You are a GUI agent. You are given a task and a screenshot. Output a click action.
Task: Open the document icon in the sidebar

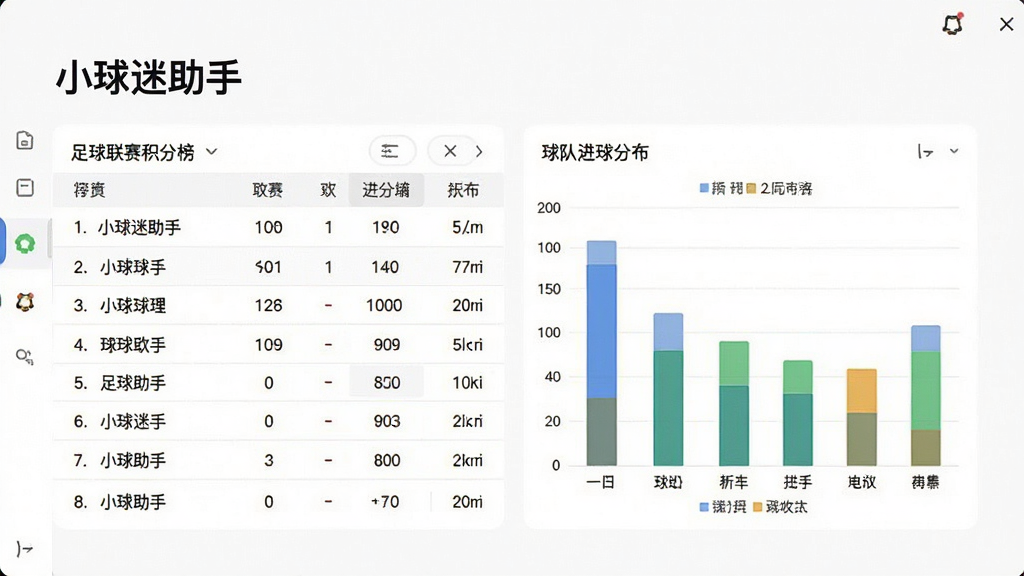(25, 140)
